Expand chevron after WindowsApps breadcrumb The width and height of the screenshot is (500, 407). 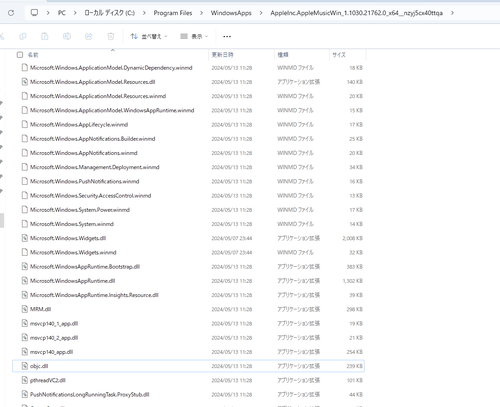tap(261, 13)
